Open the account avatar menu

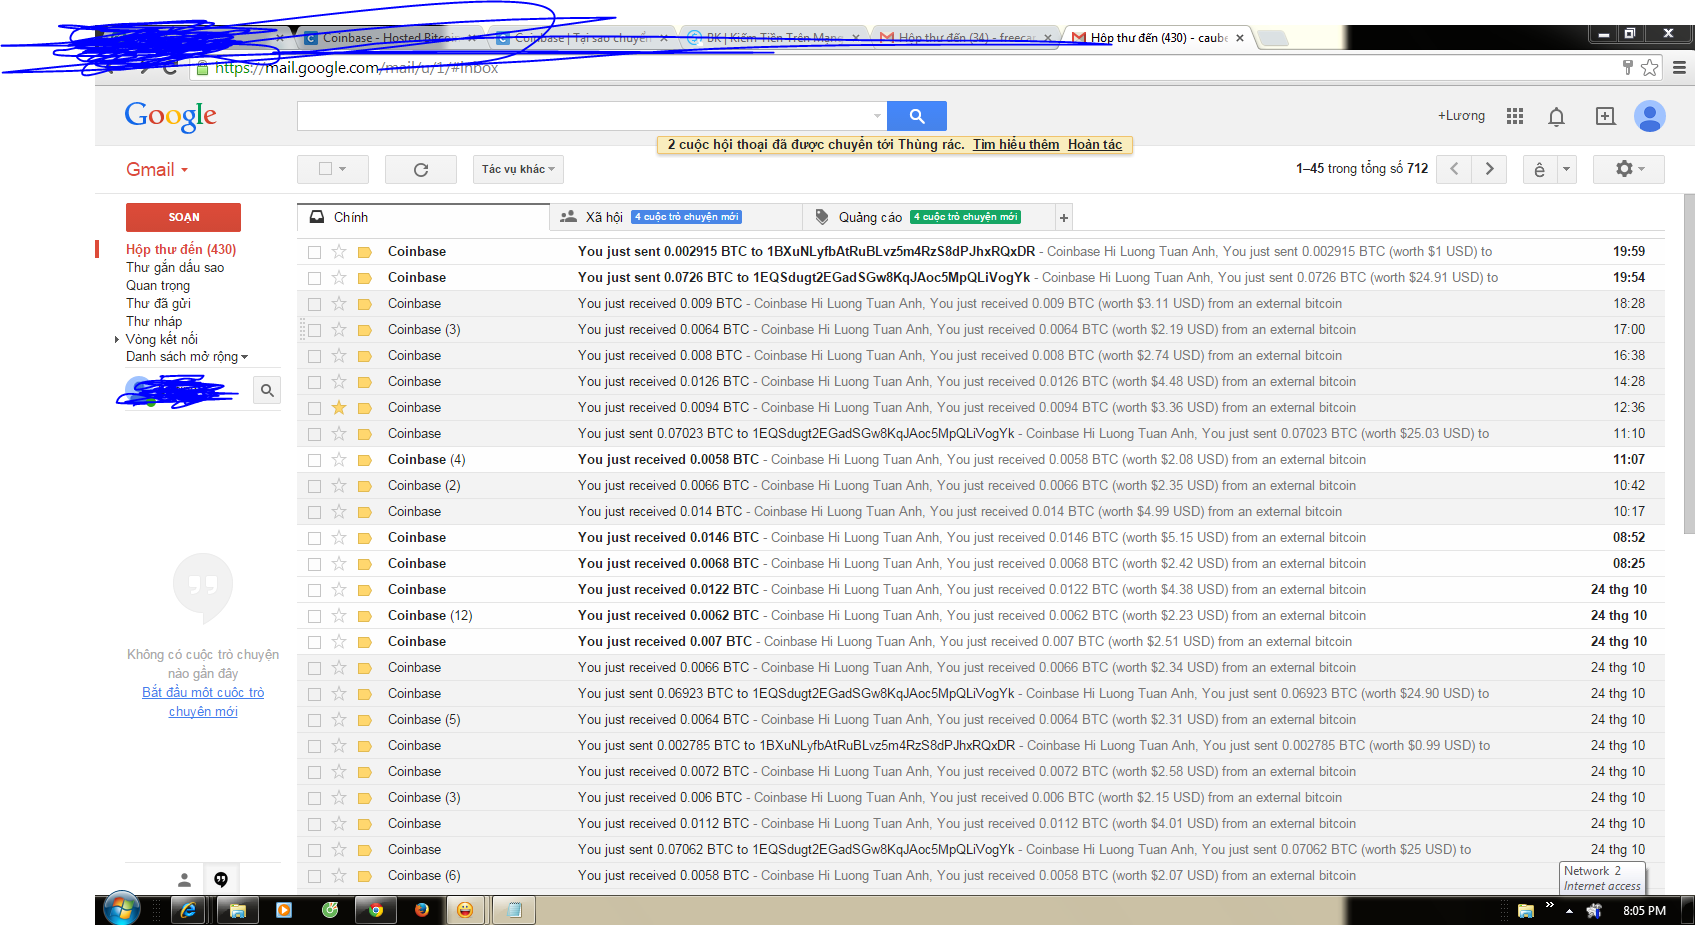click(1649, 116)
